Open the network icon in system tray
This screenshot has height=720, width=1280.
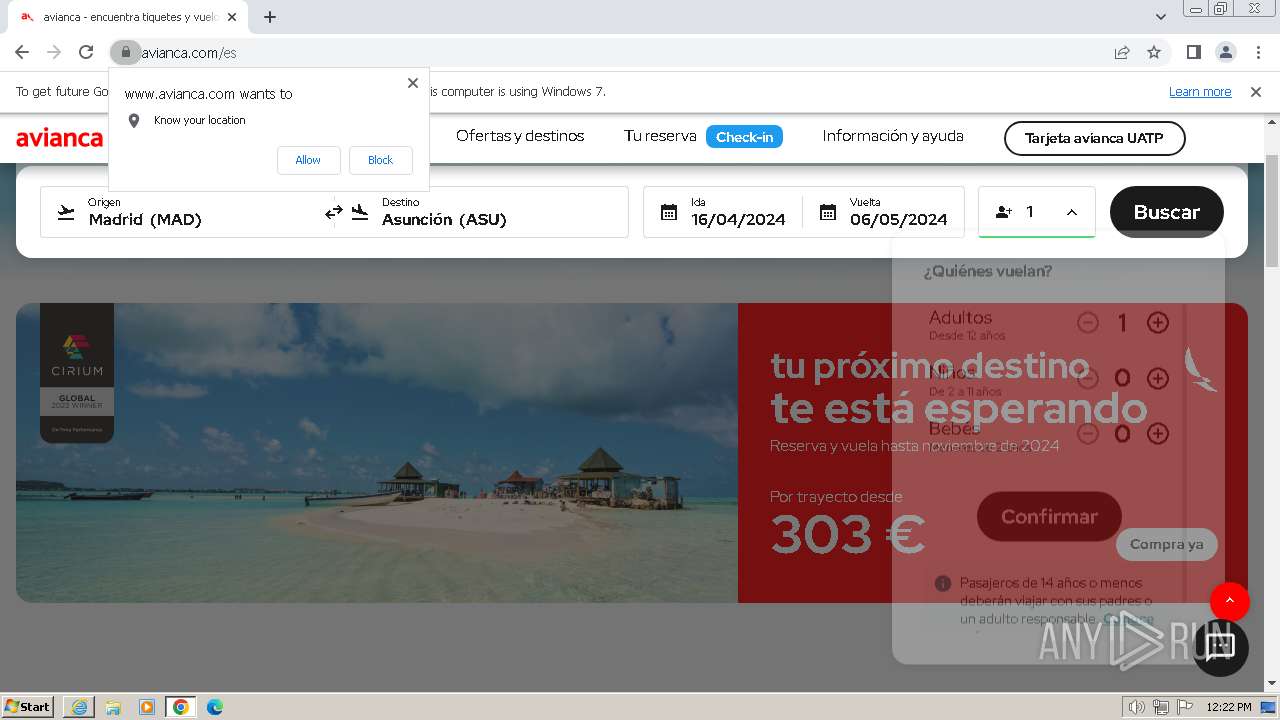[x=1160, y=707]
